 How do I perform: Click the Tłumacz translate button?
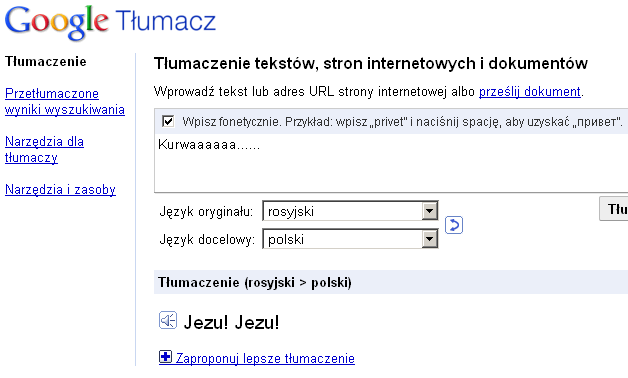[x=614, y=209]
